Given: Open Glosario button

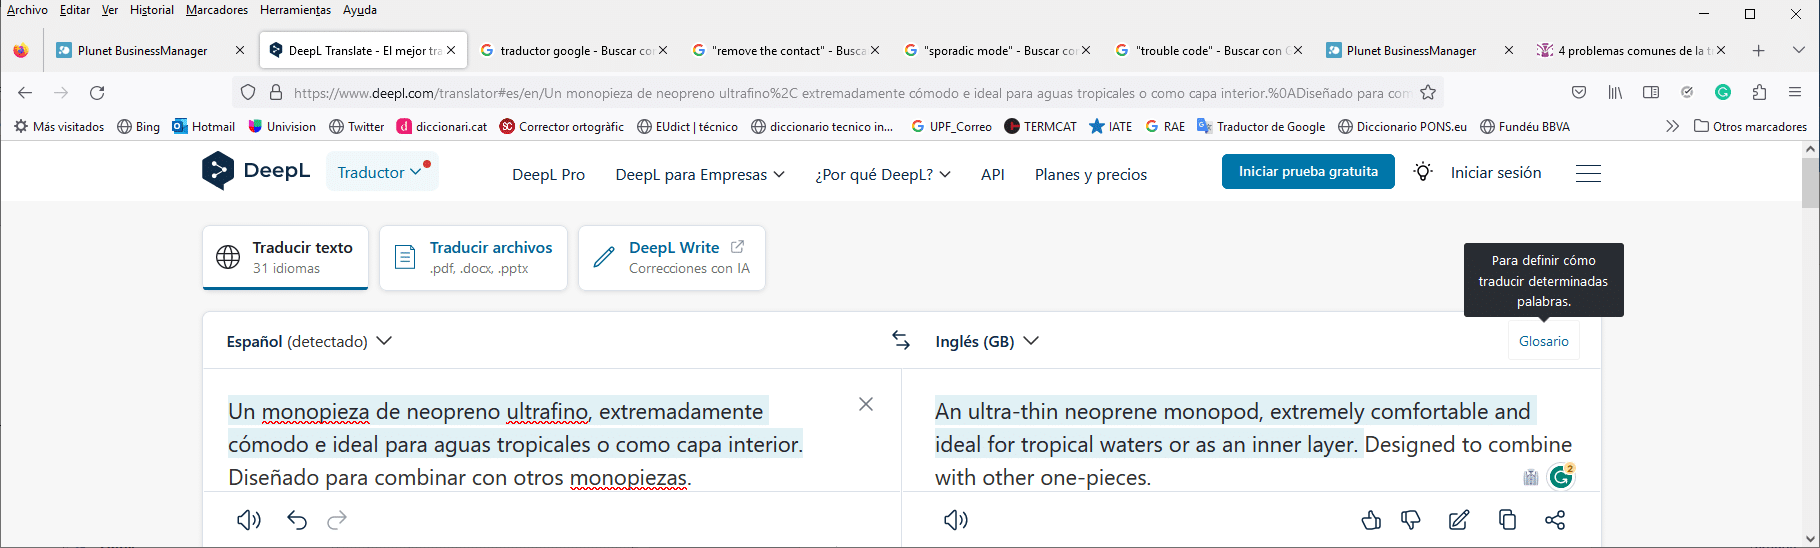Looking at the screenshot, I should click(x=1544, y=341).
